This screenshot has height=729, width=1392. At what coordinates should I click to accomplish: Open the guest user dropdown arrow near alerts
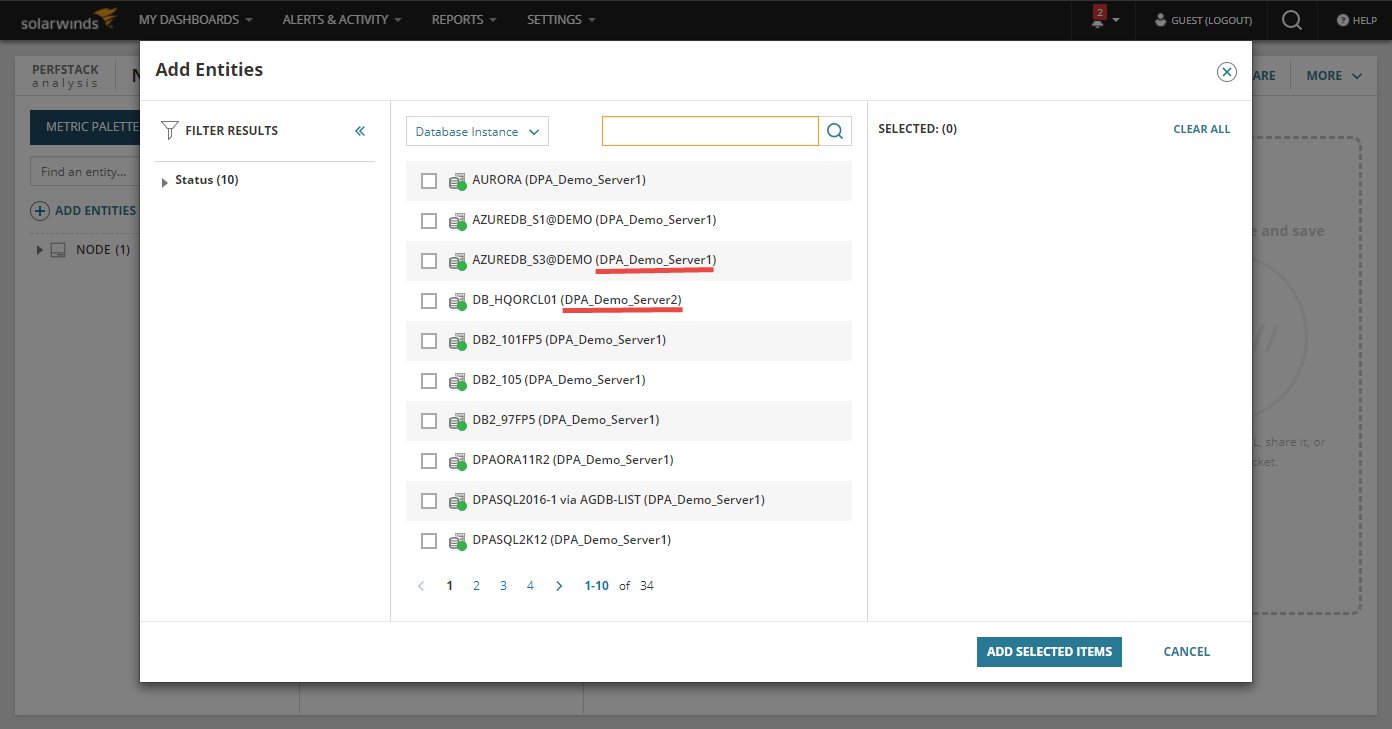tap(1116, 20)
